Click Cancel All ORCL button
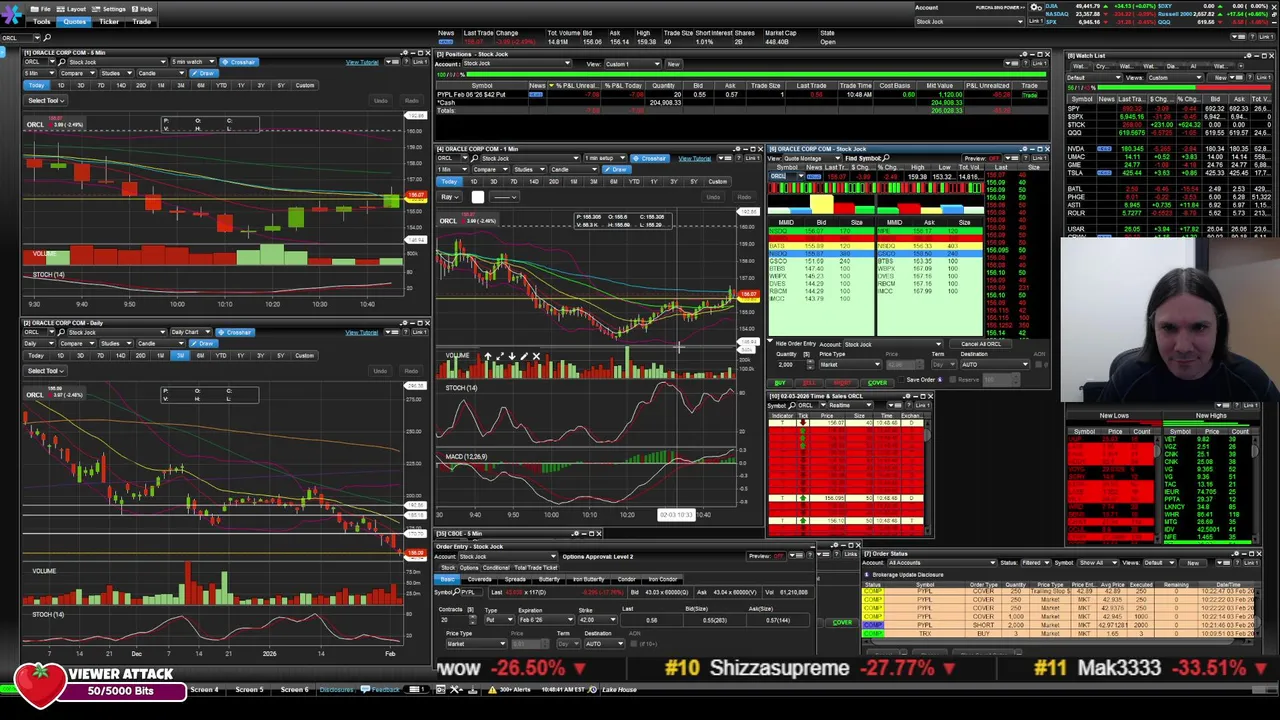Image resolution: width=1280 pixels, height=720 pixels. tap(980, 344)
